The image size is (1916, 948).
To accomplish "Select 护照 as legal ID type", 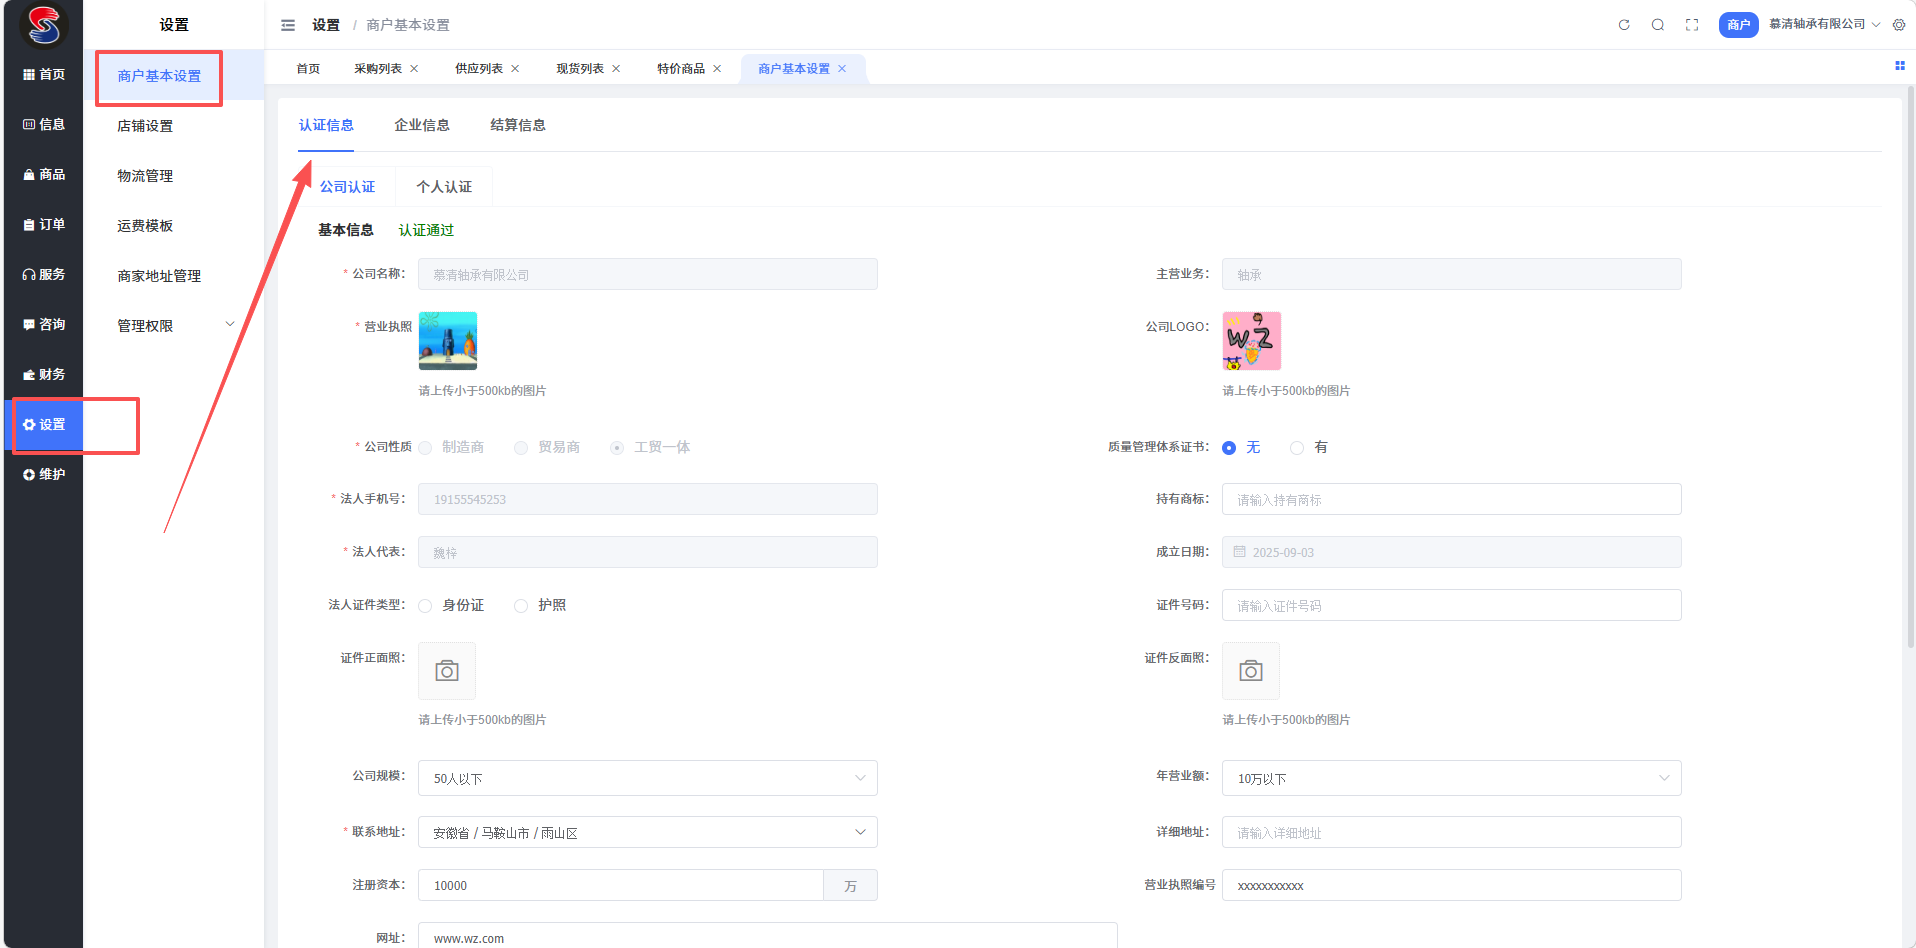I will tap(521, 606).
